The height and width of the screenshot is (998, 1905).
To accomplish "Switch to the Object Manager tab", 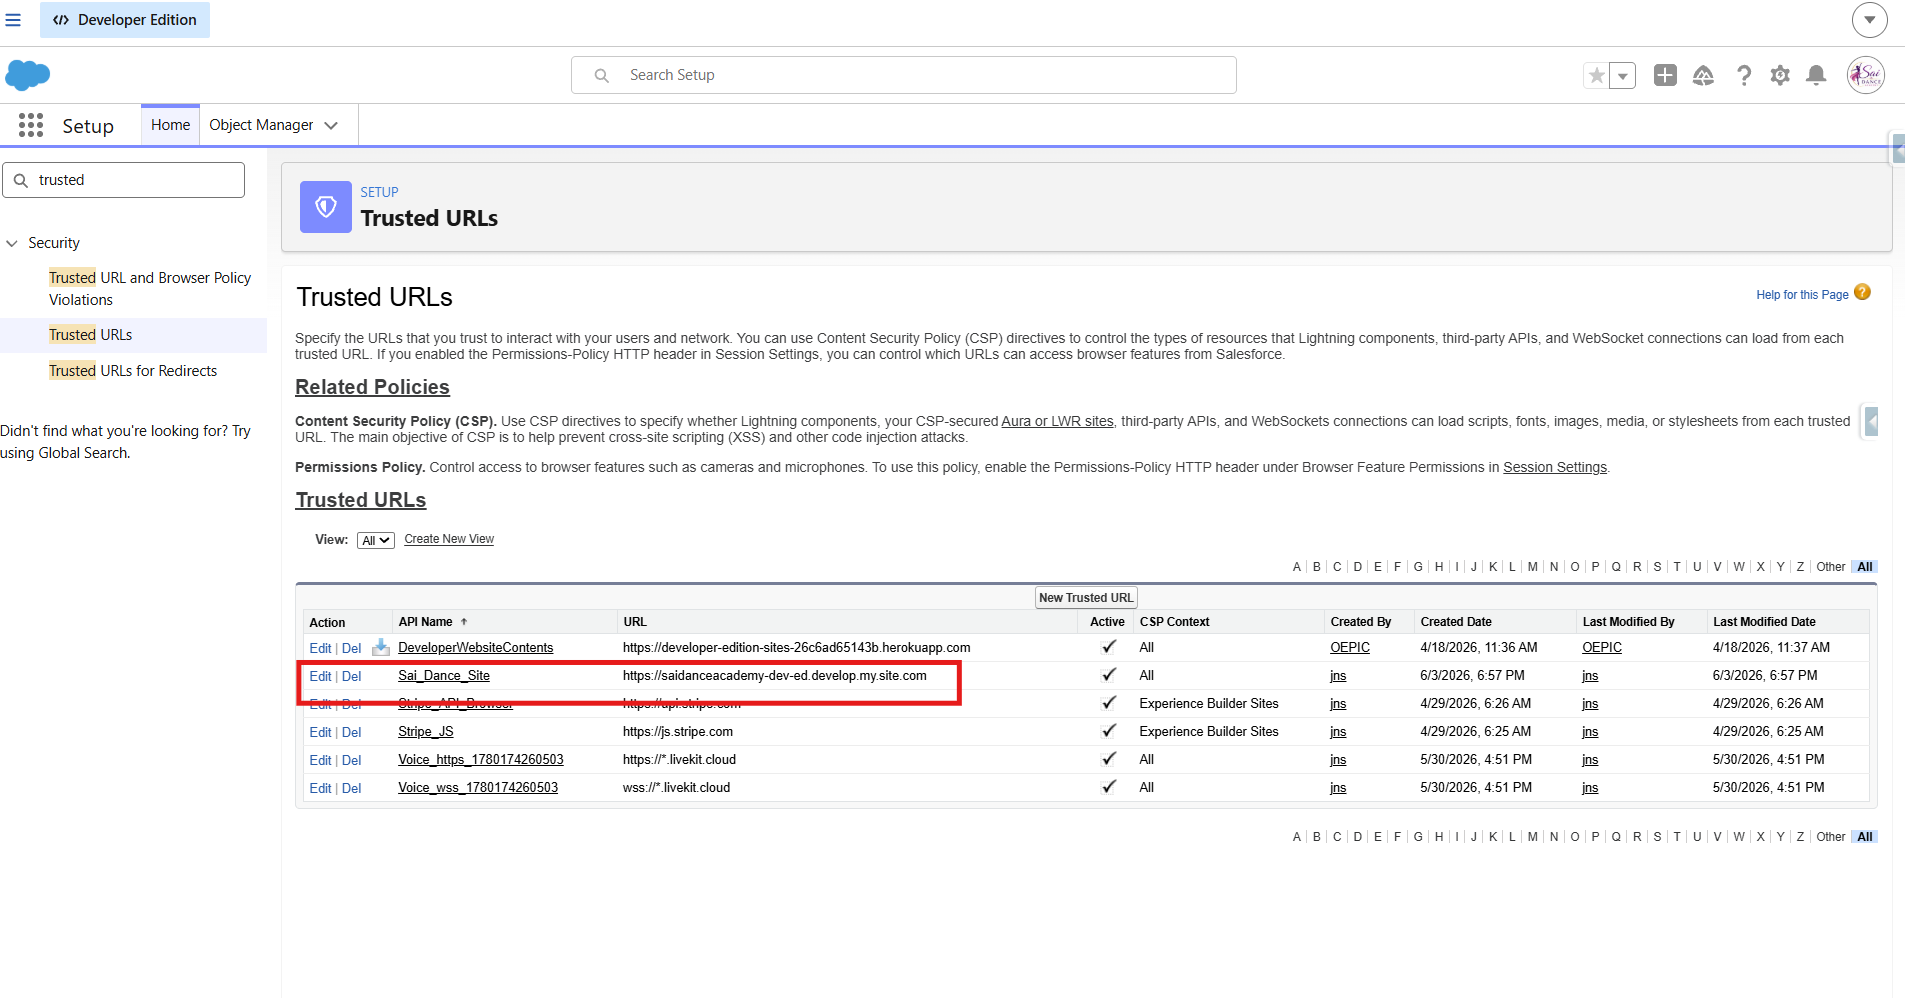I will click(x=261, y=125).
